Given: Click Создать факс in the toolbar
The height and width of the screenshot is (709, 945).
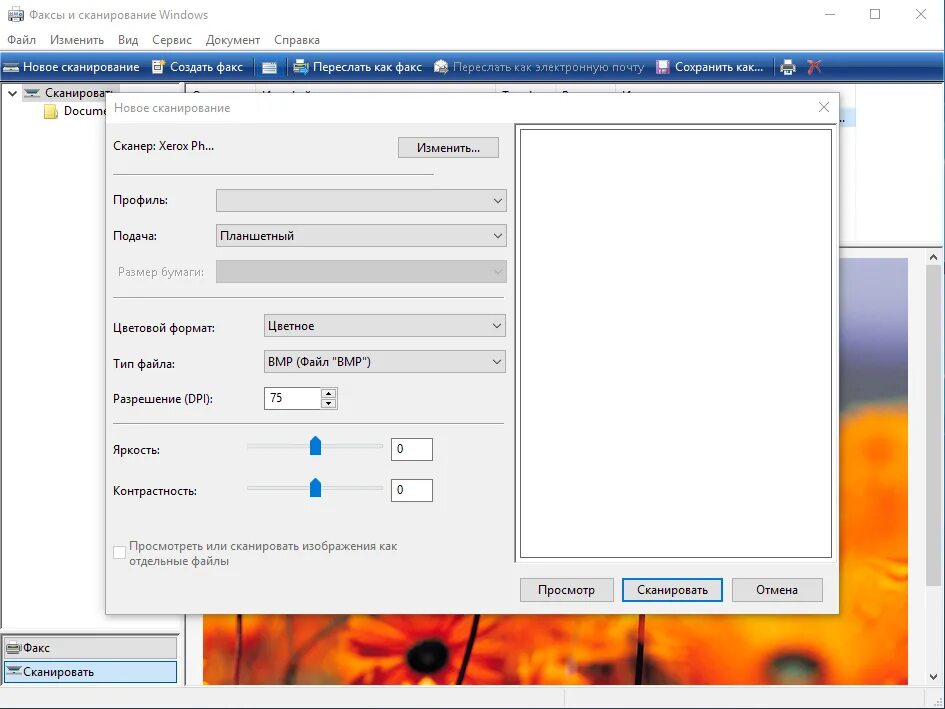Looking at the screenshot, I should pos(197,67).
